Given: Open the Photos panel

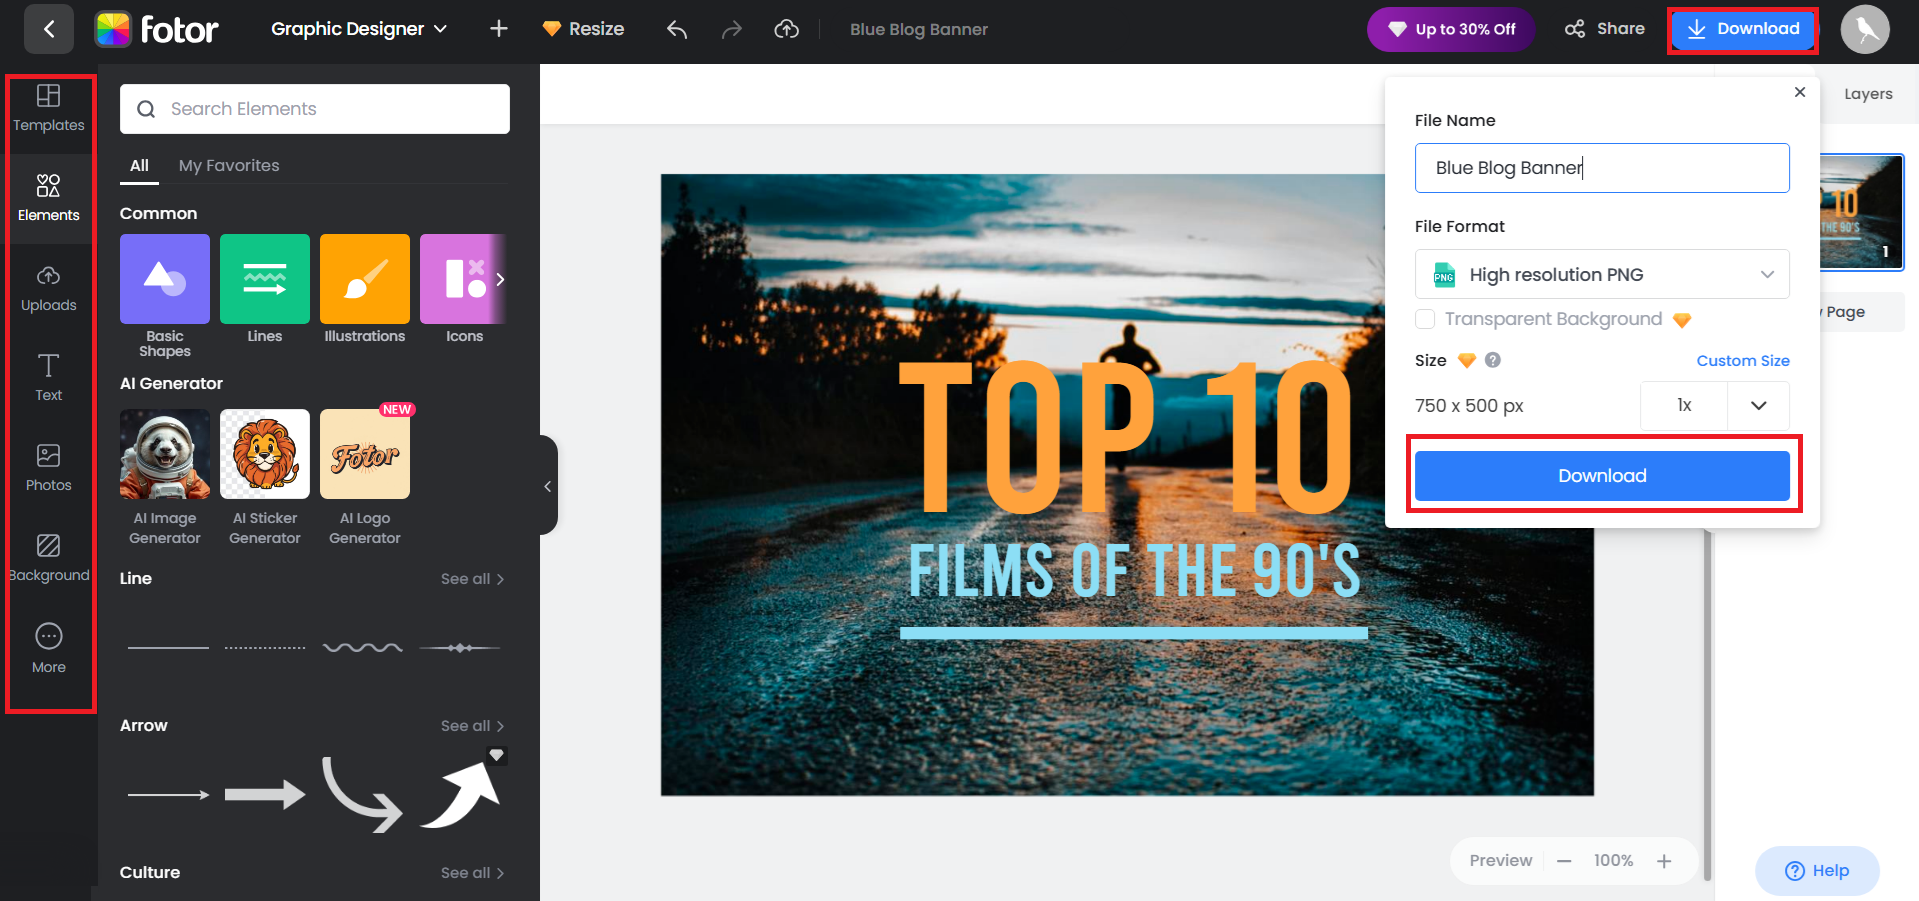Looking at the screenshot, I should click(x=49, y=468).
